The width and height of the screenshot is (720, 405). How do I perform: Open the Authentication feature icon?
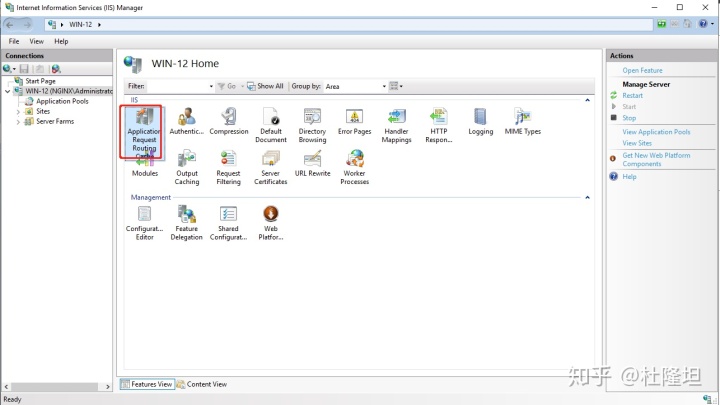point(186,121)
